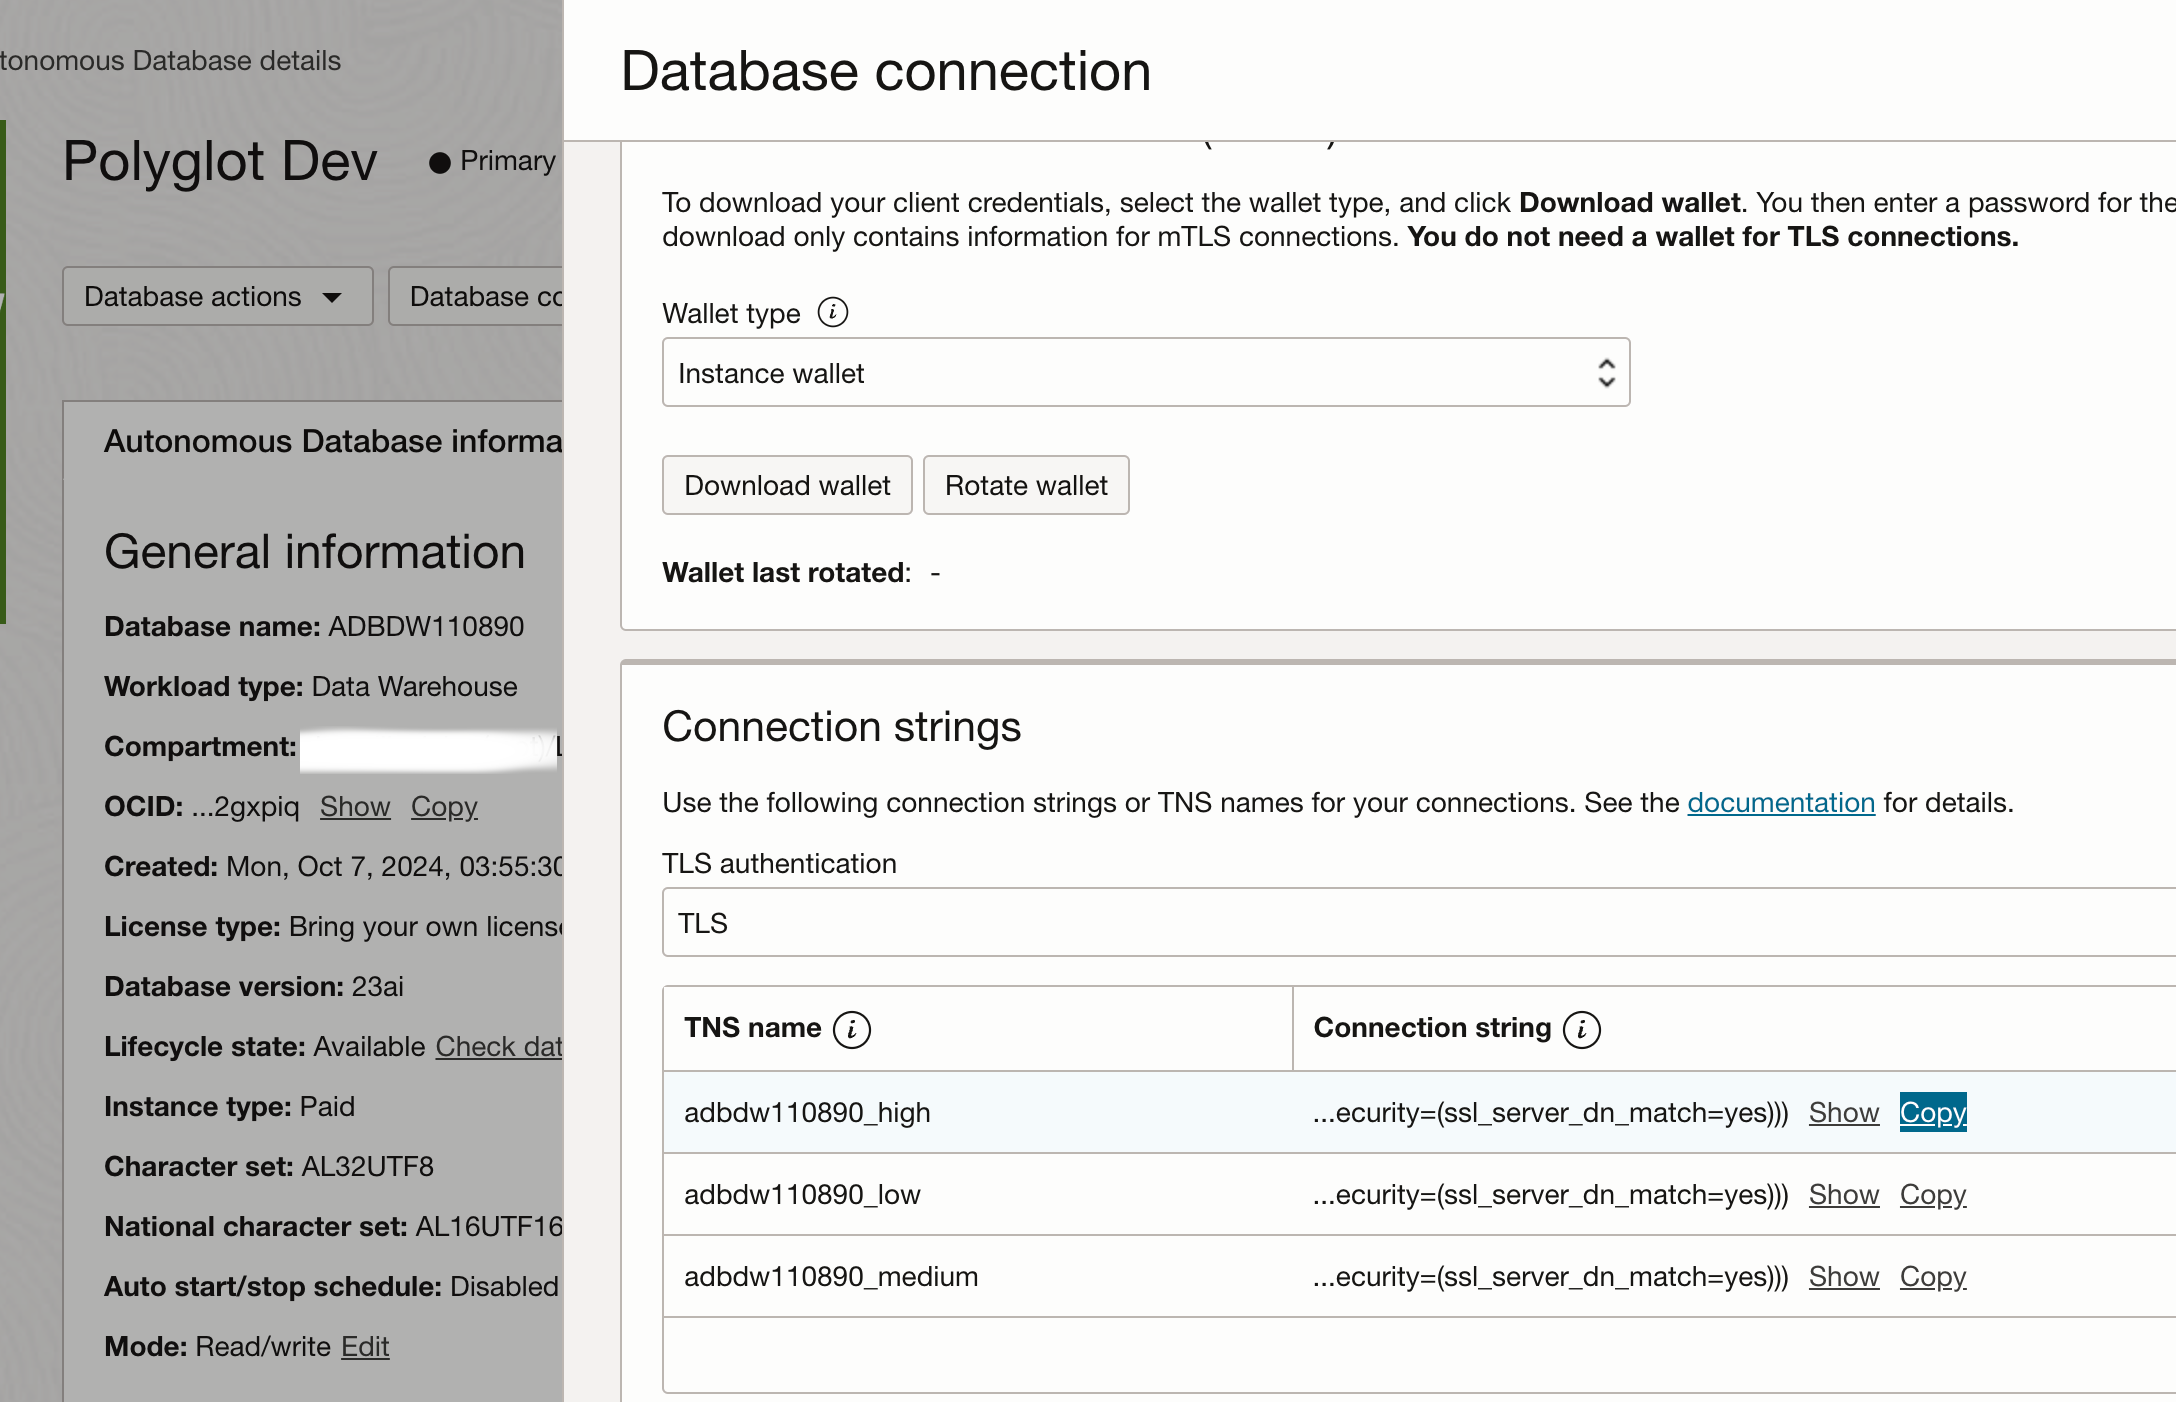Viewport: 2176px width, 1402px height.
Task: Click the Connection string info icon
Action: pyautogui.click(x=1581, y=1028)
